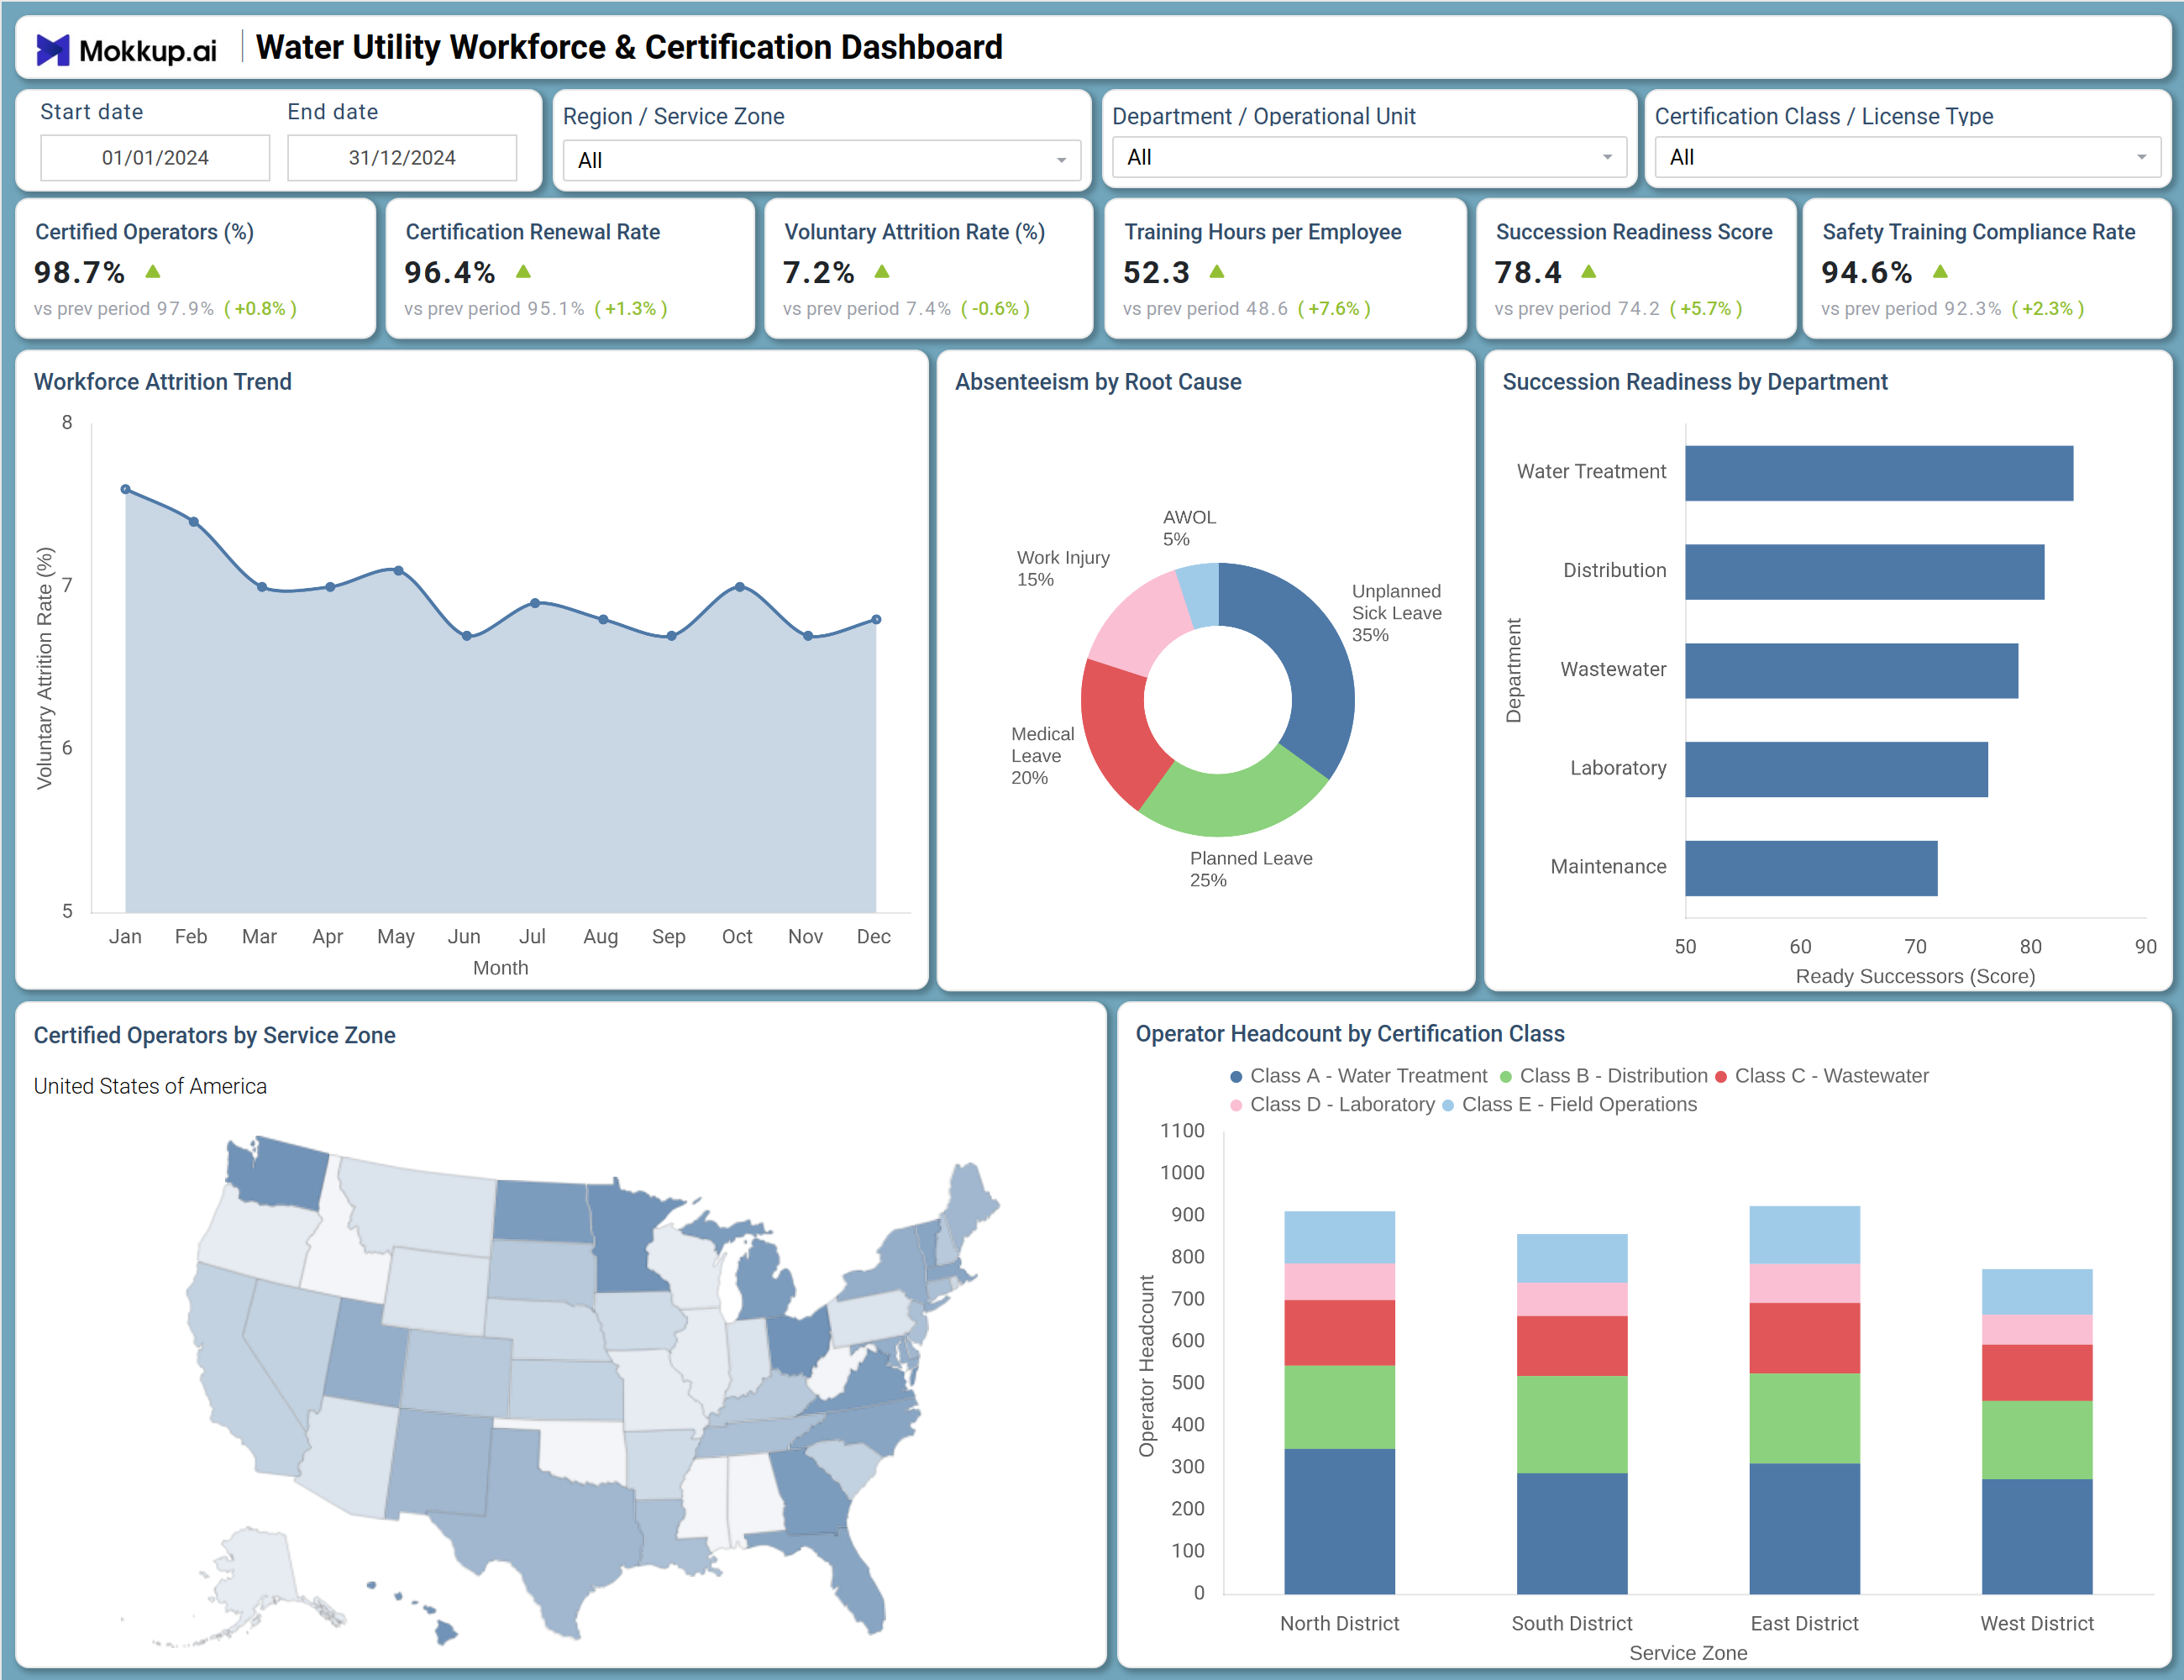
Task: Click the Succession Readiness by Department title
Action: coord(1695,382)
